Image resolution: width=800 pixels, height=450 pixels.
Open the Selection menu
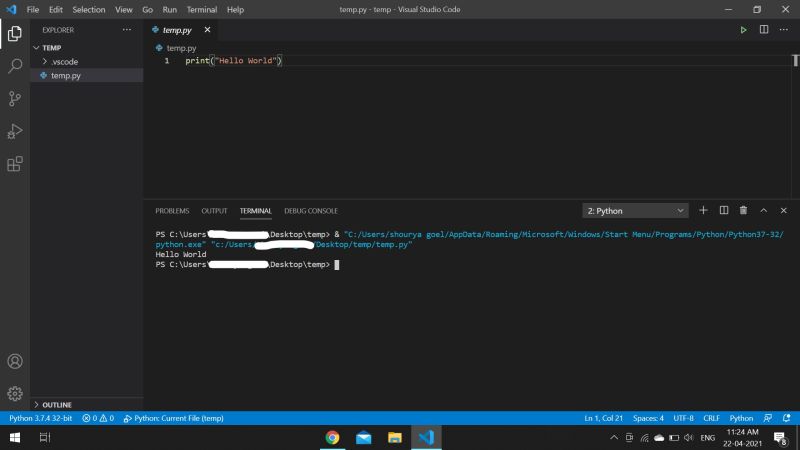click(89, 9)
